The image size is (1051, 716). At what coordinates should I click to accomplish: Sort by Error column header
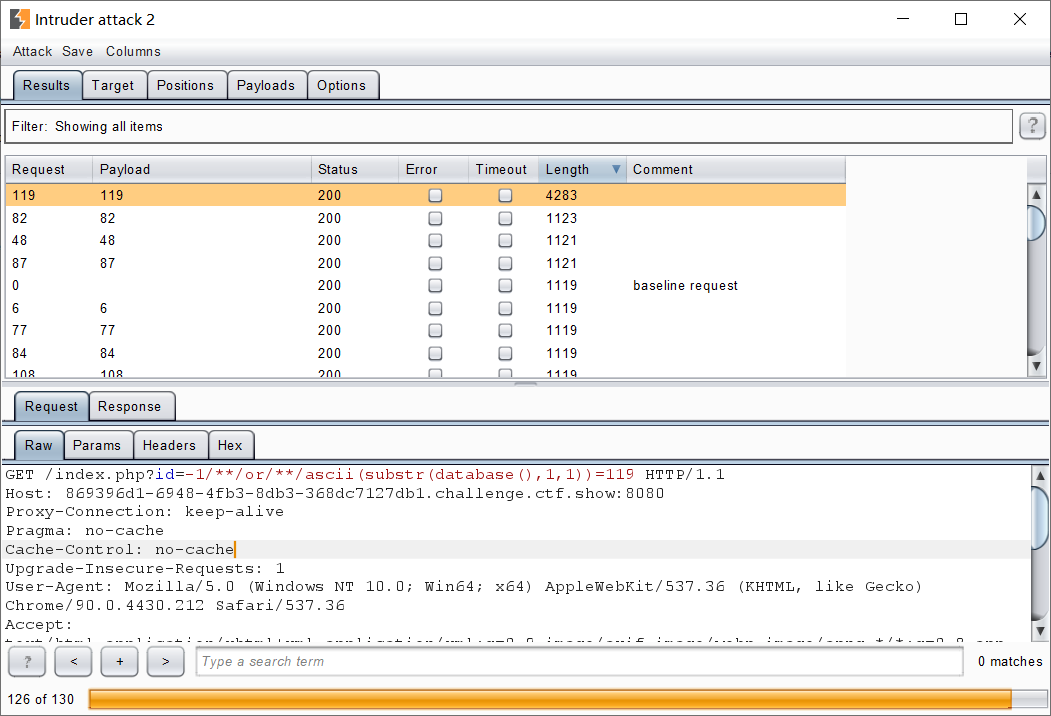(x=433, y=169)
